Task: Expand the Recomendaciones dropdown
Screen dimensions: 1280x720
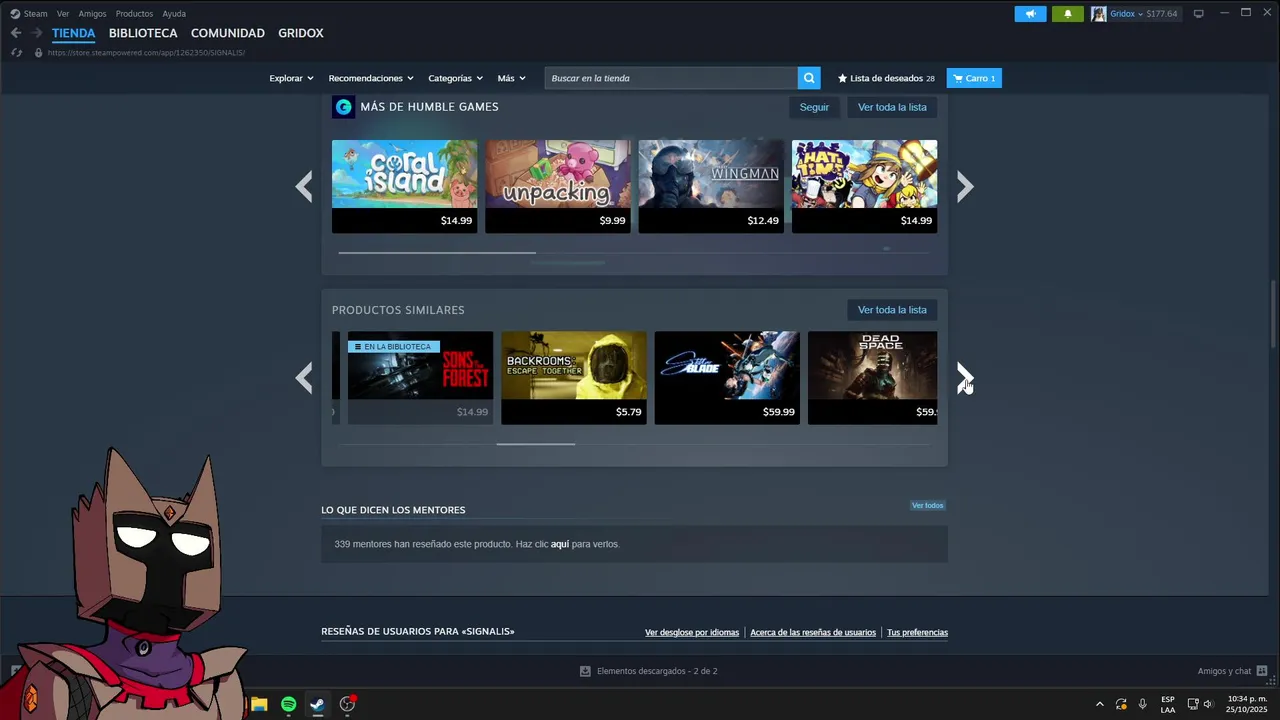Action: click(371, 78)
